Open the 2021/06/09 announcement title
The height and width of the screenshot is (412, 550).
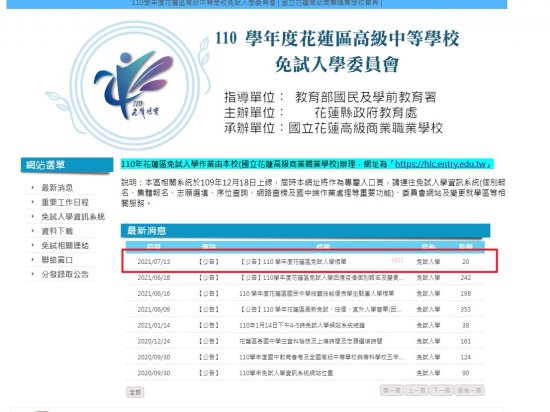tap(320, 310)
